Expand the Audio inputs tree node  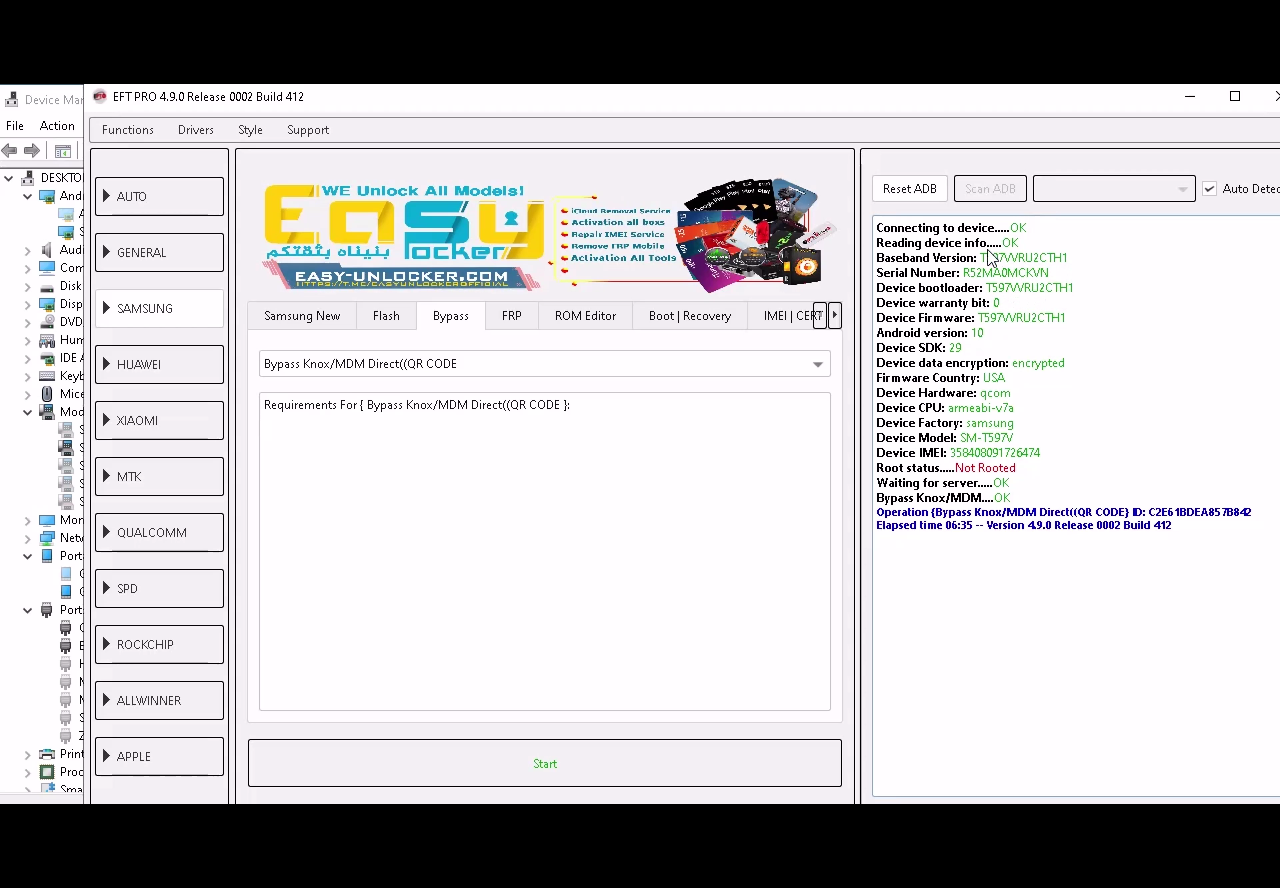pos(28,250)
